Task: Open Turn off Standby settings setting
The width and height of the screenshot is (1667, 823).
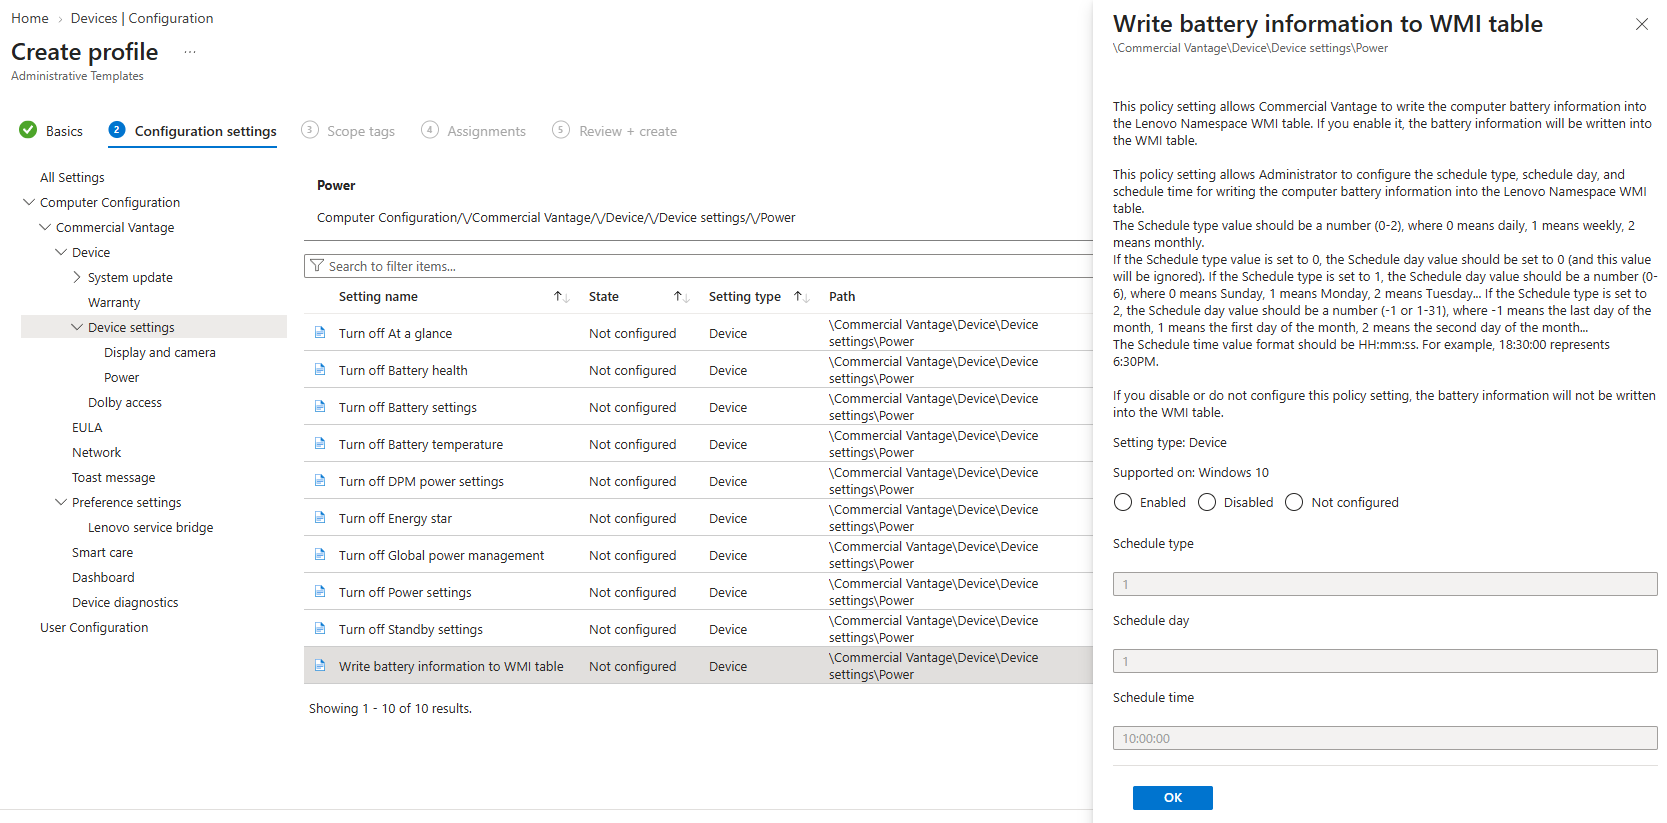Action: point(411,629)
